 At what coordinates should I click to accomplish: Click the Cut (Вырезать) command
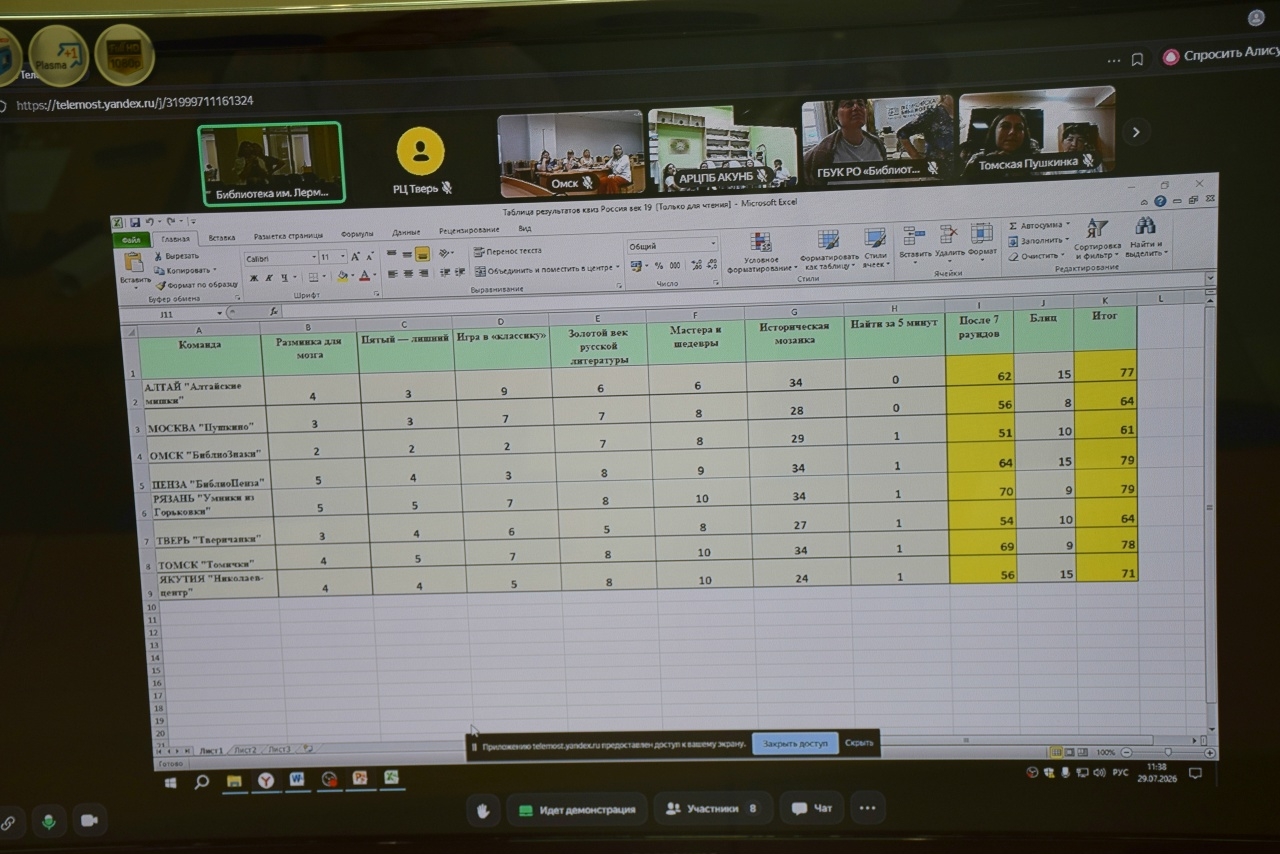pos(177,256)
